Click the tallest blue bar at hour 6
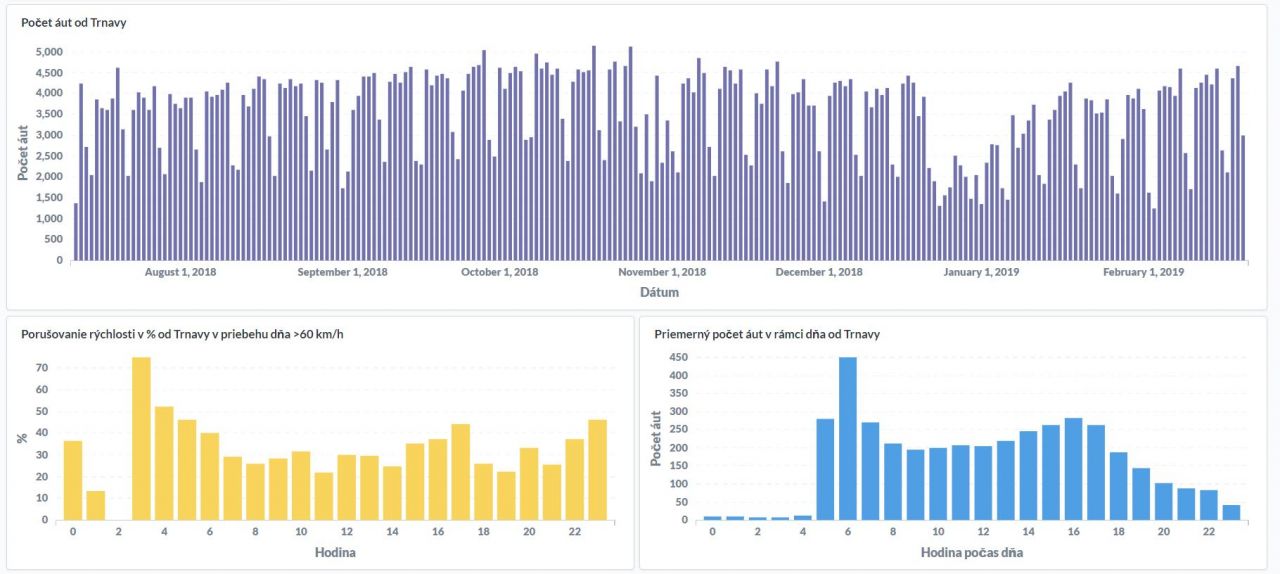 coord(848,438)
